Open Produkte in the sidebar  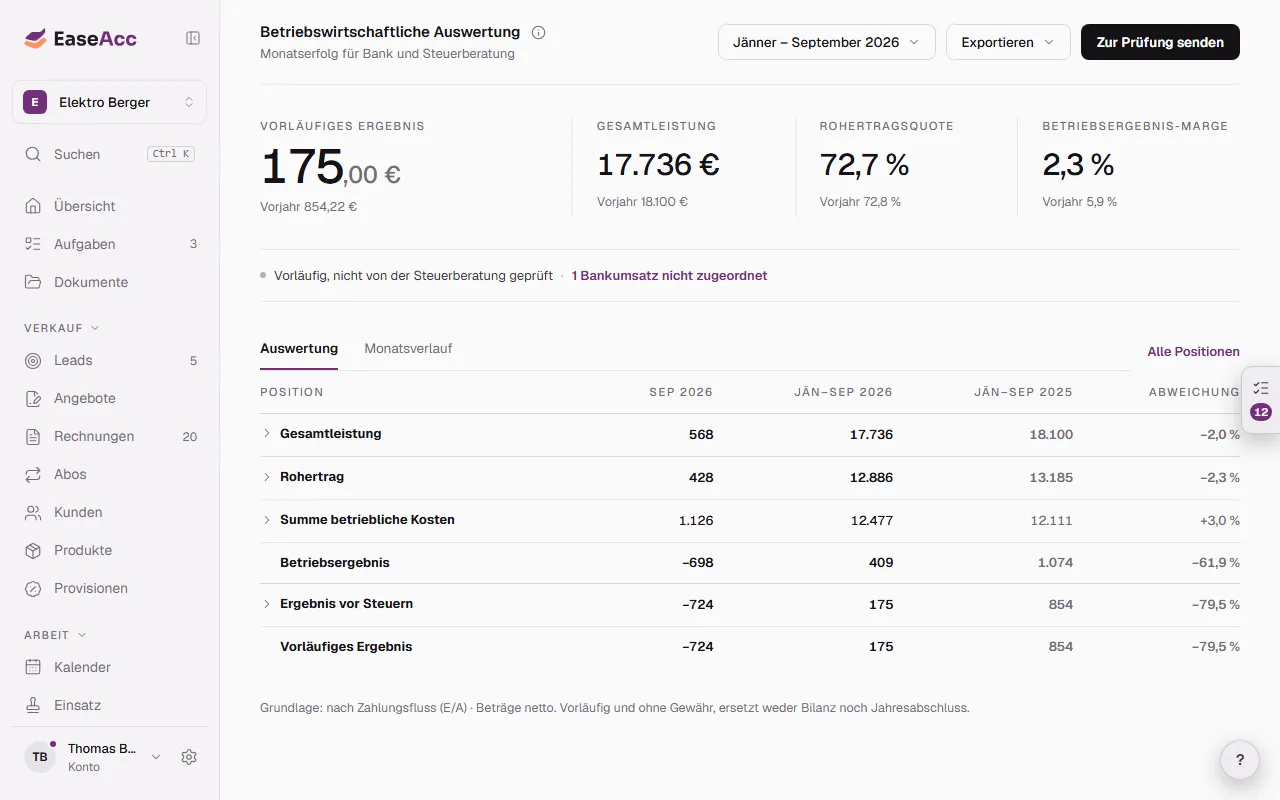tap(110, 550)
